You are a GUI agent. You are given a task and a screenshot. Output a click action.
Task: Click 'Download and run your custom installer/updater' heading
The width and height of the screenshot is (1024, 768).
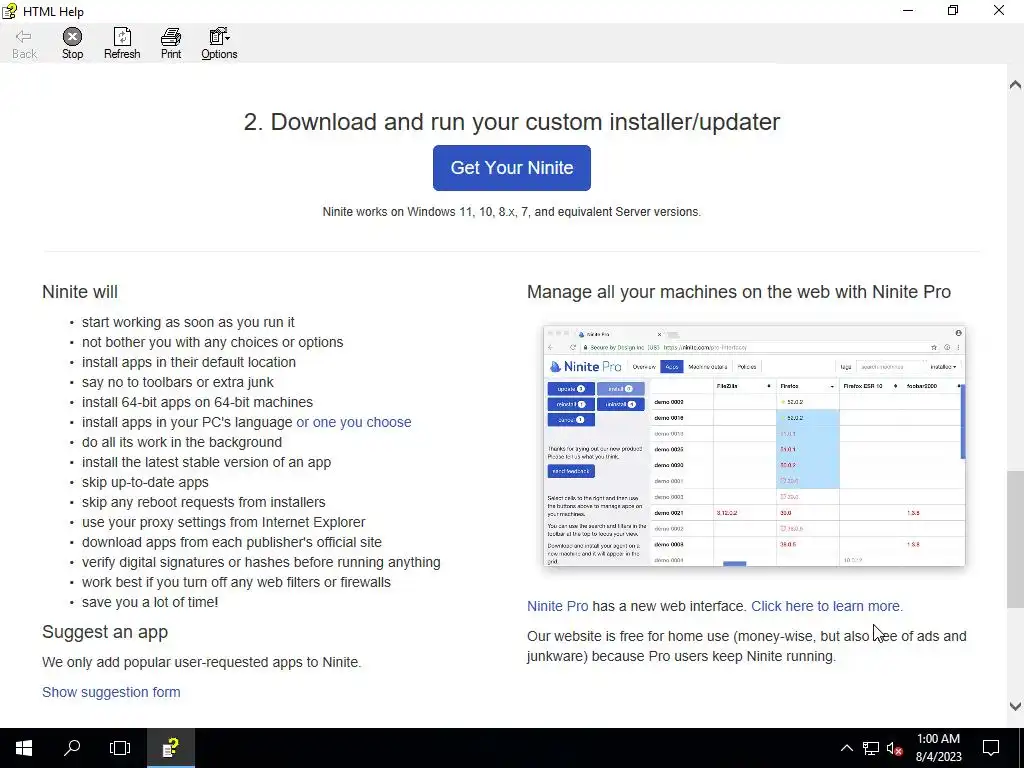511,122
